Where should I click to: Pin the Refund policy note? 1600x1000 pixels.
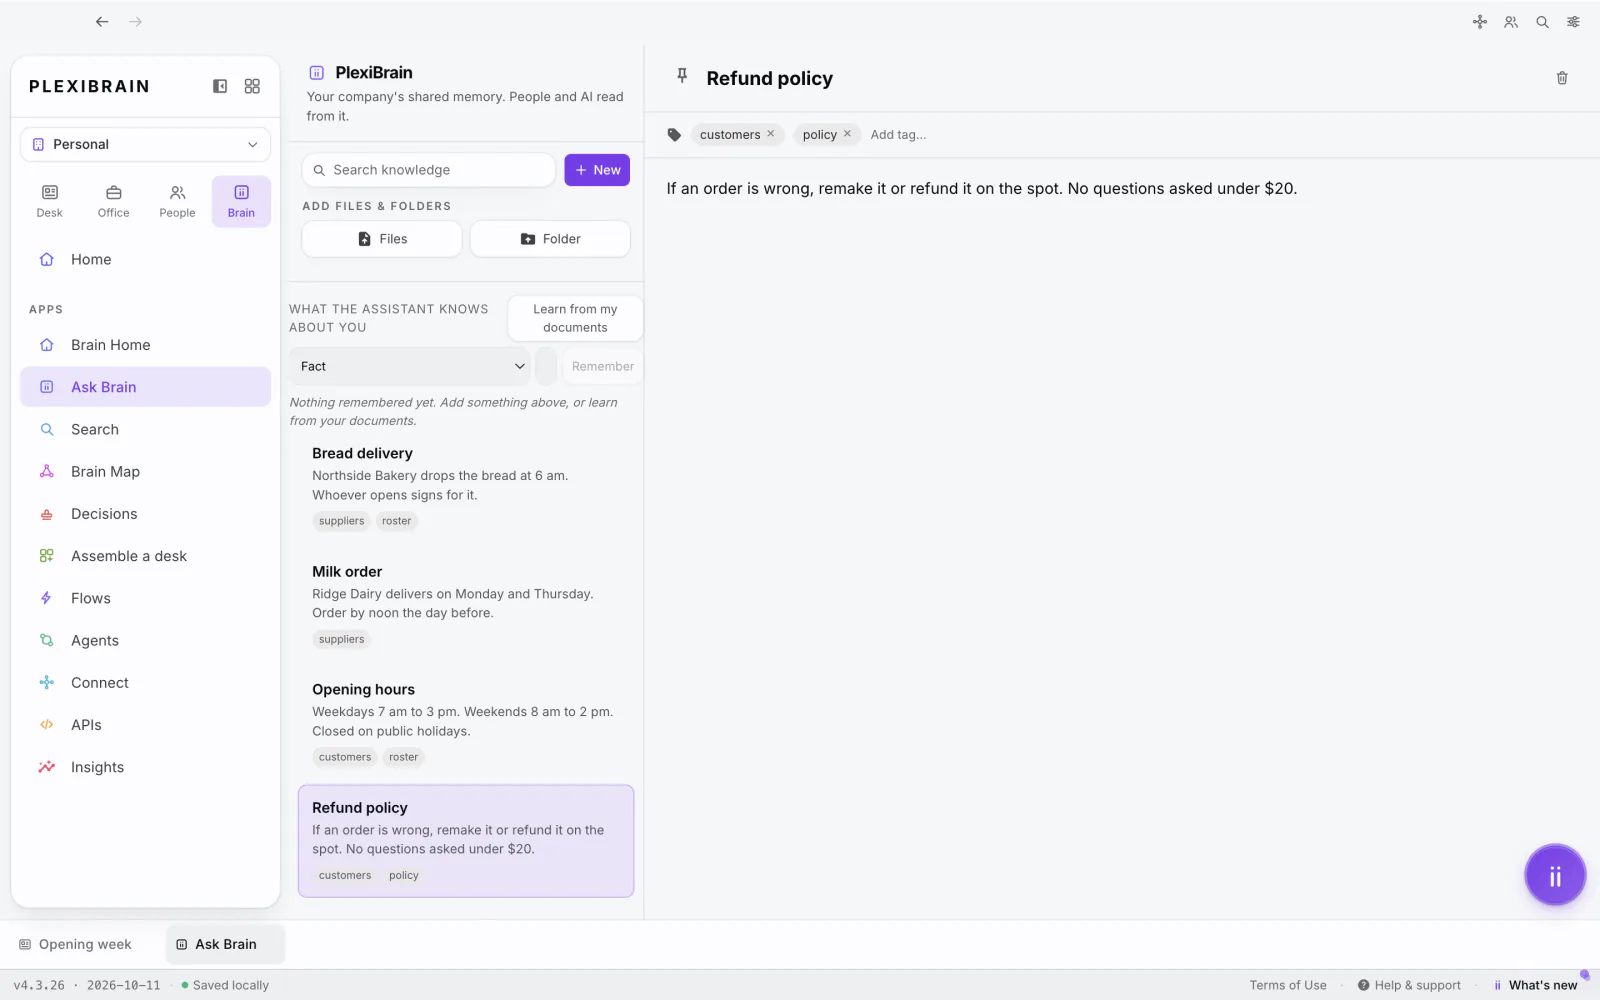pos(682,76)
